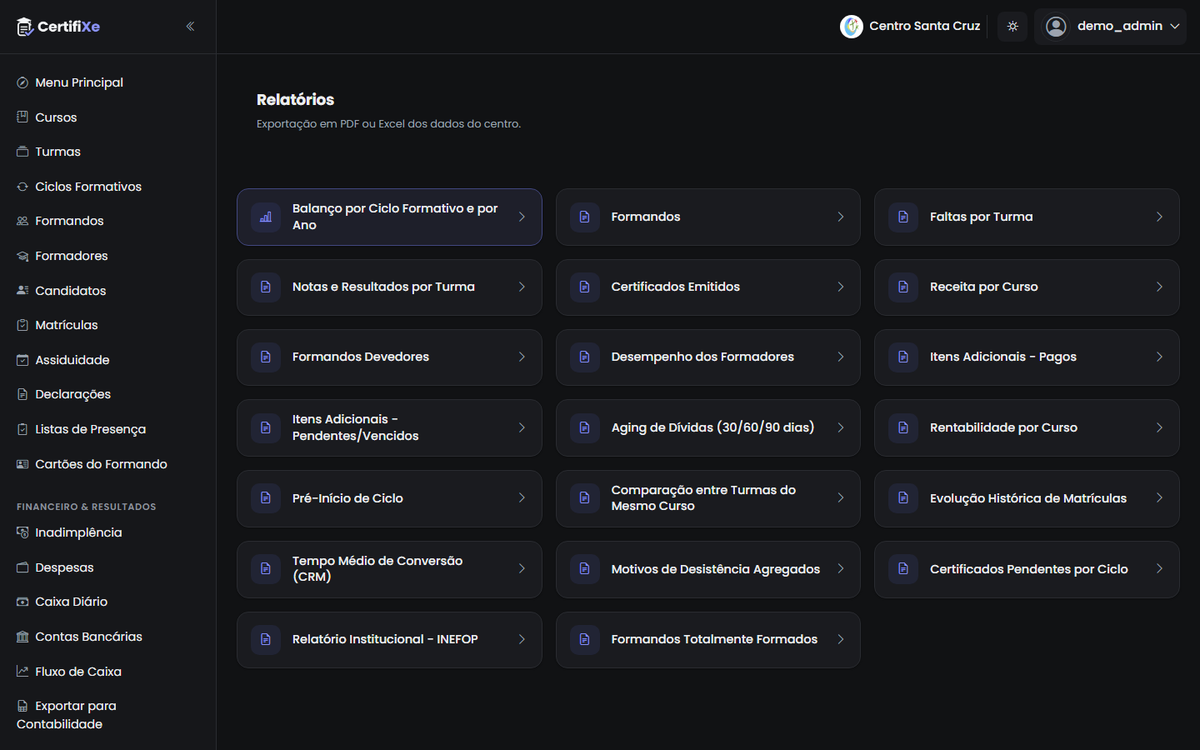Open Cartões do Formando in sidebar
Viewport: 1200px width, 750px height.
click(x=108, y=464)
